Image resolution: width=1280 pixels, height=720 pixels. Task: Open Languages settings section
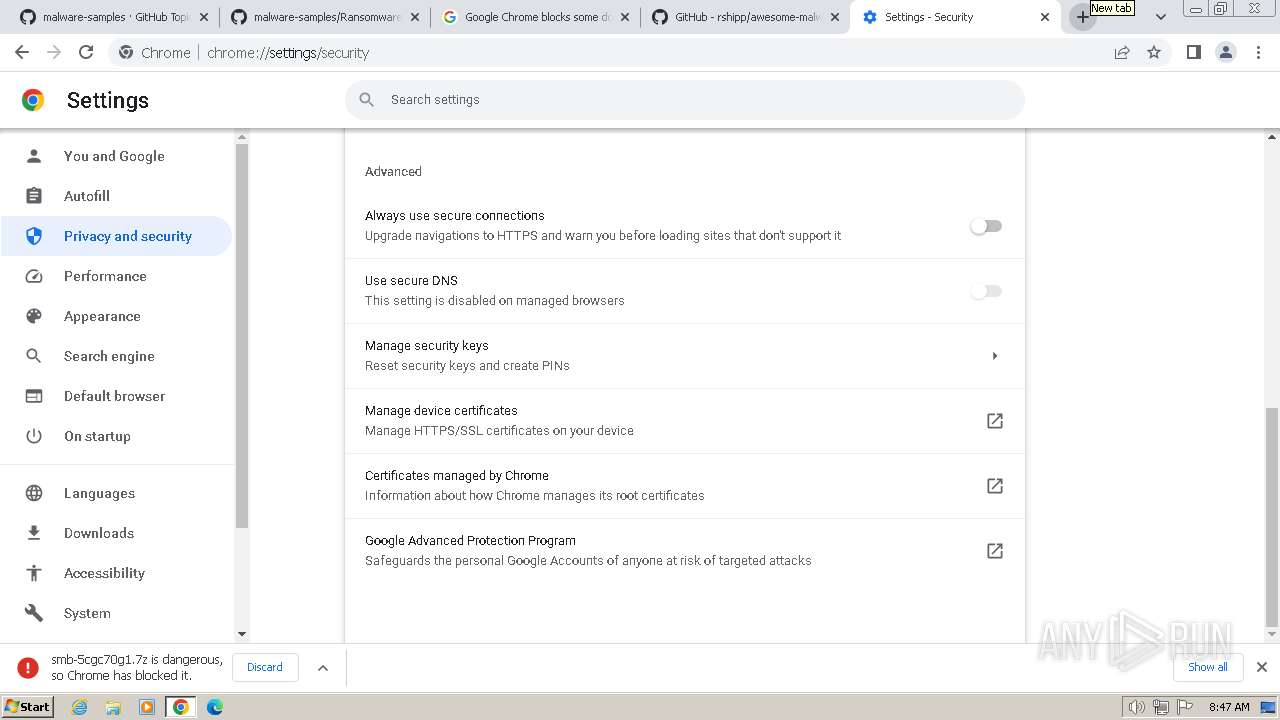pyautogui.click(x=116, y=493)
